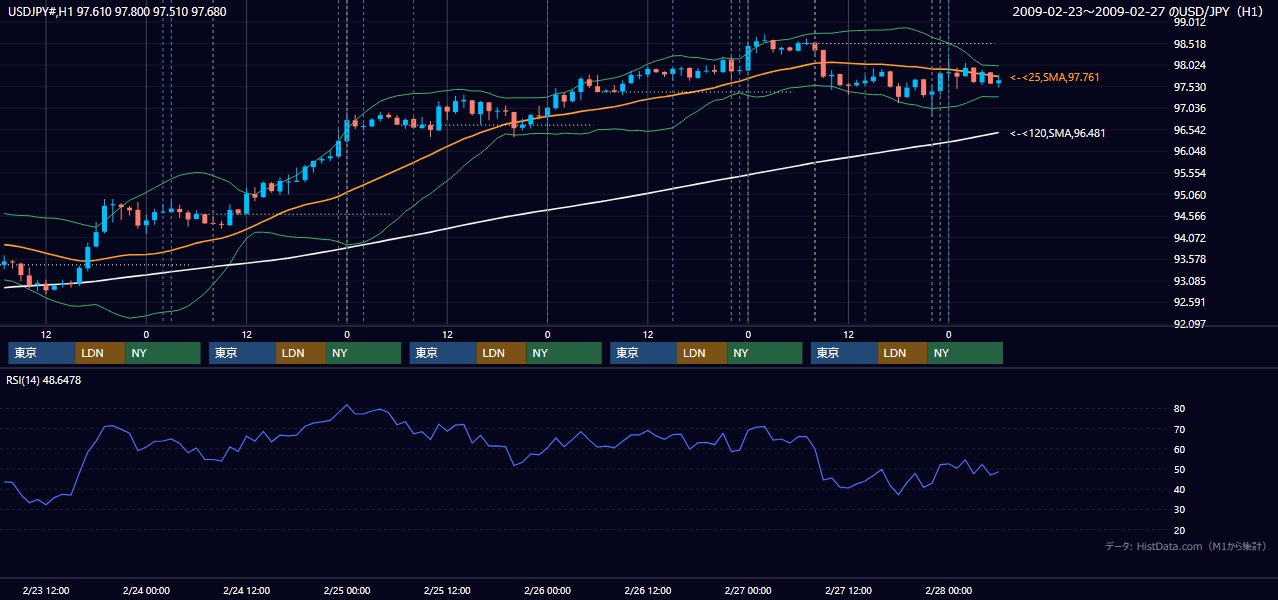1278x600 pixels.
Task: Select the 92.097 price axis value
Action: (x=1190, y=324)
